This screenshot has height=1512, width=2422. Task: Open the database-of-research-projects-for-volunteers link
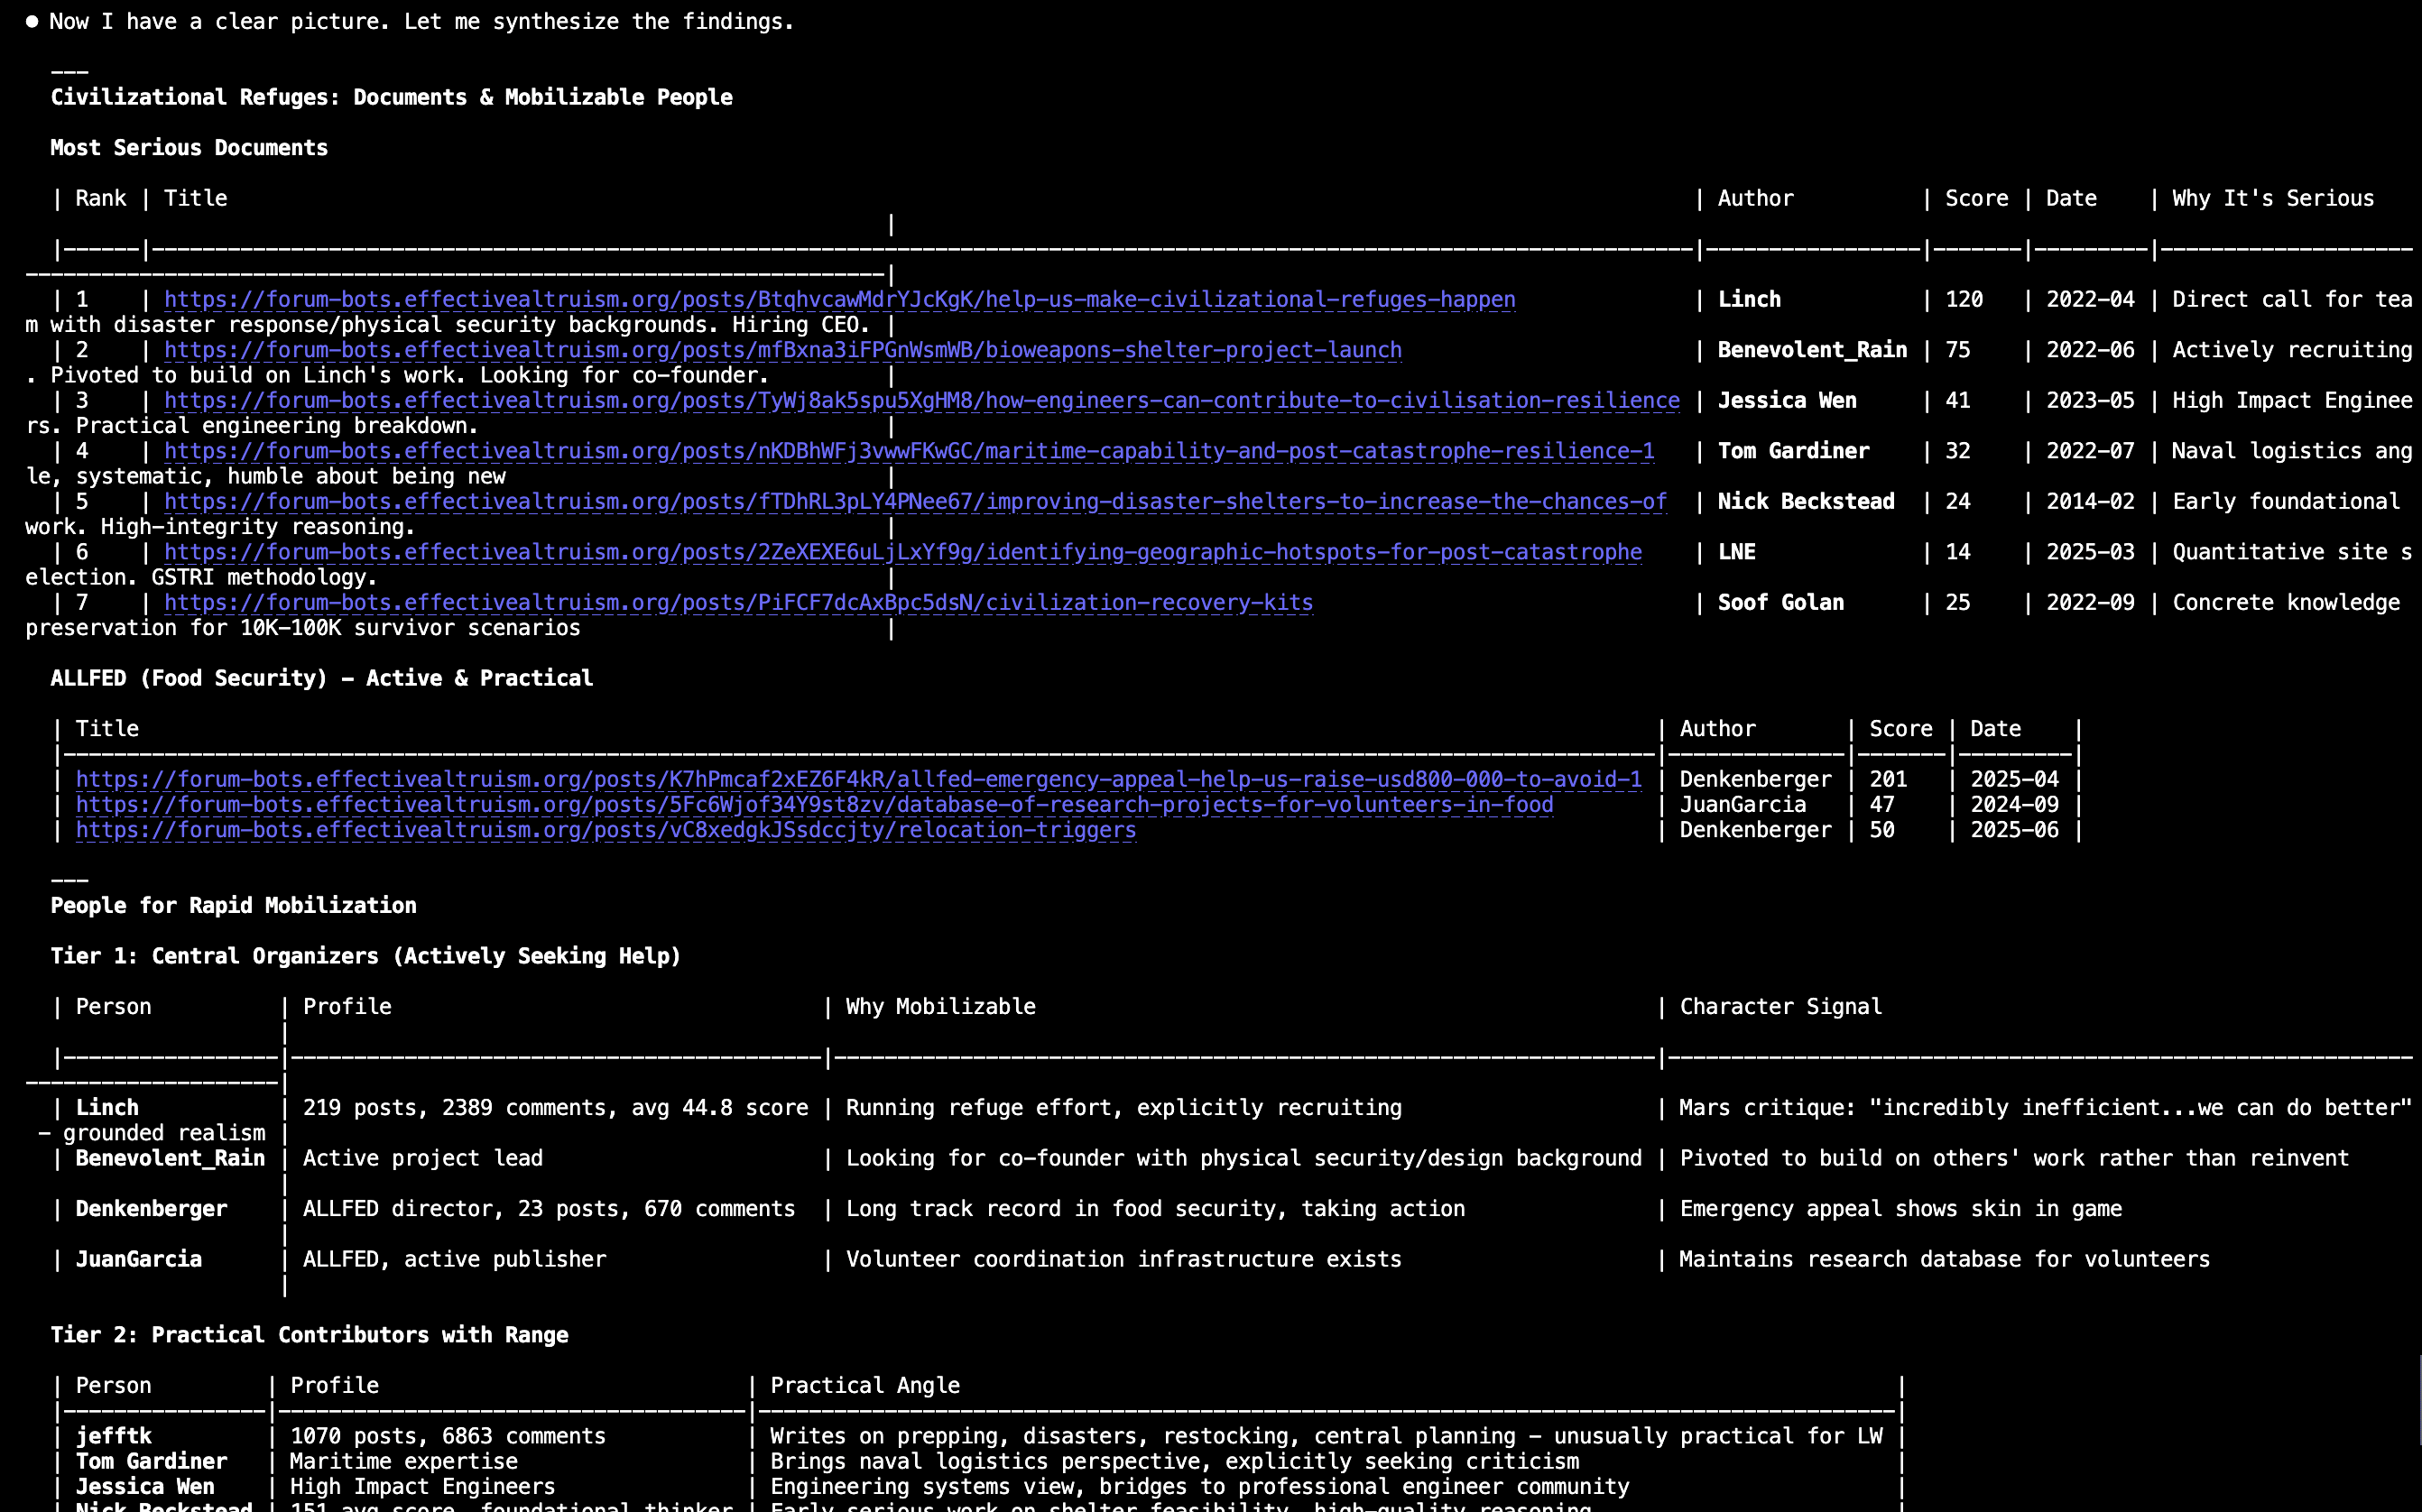[x=814, y=804]
